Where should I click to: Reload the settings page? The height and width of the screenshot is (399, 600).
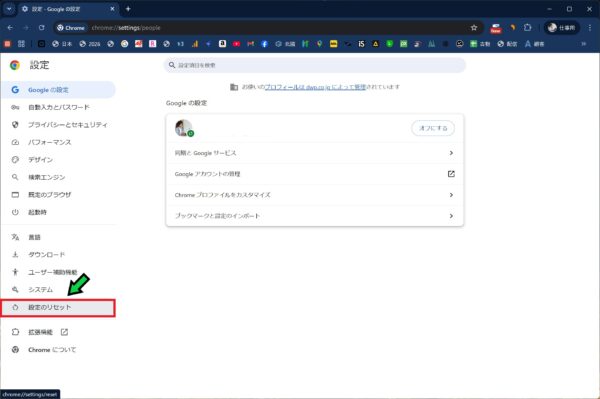[x=41, y=28]
